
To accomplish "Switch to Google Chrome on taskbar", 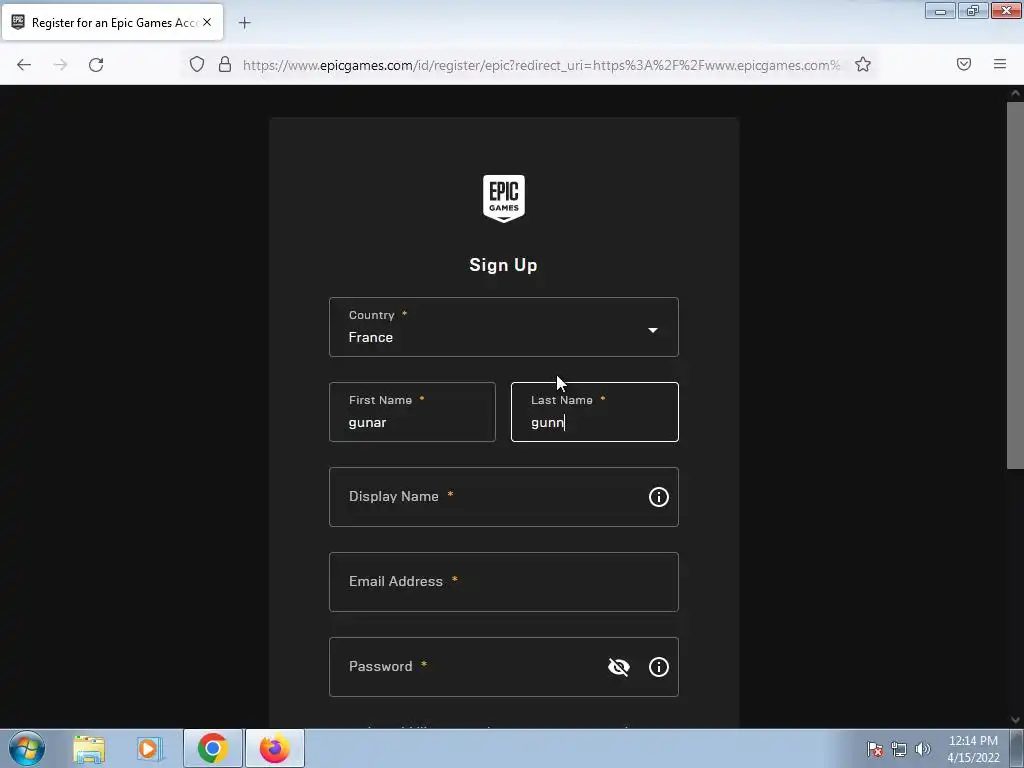I will tap(213, 748).
